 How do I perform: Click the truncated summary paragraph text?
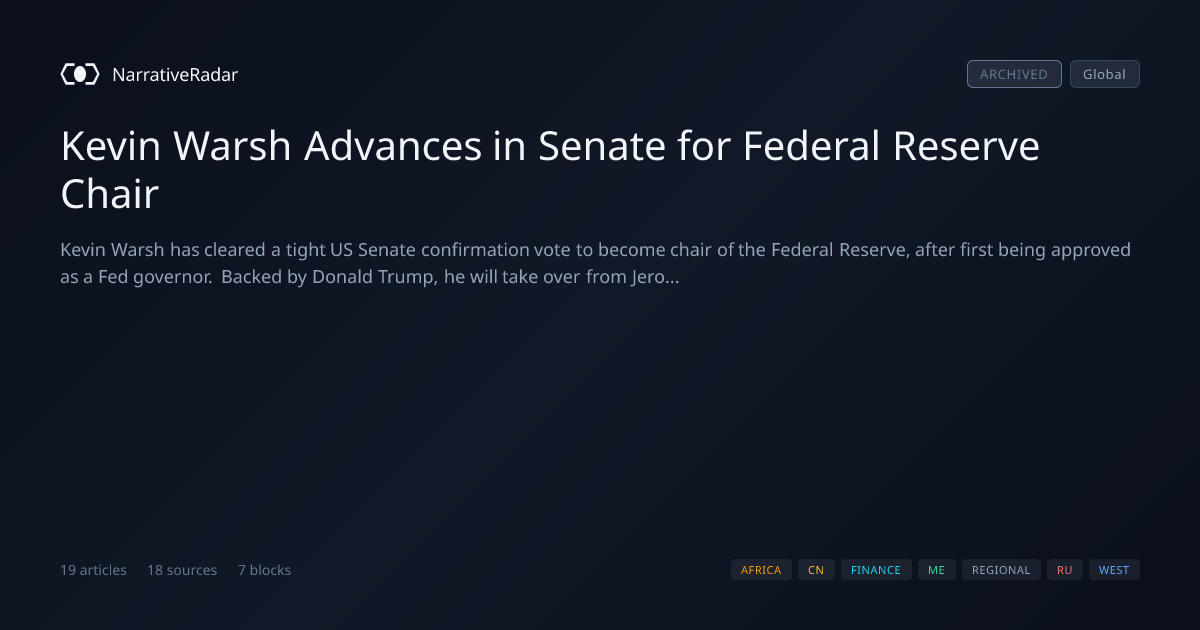[x=595, y=263]
